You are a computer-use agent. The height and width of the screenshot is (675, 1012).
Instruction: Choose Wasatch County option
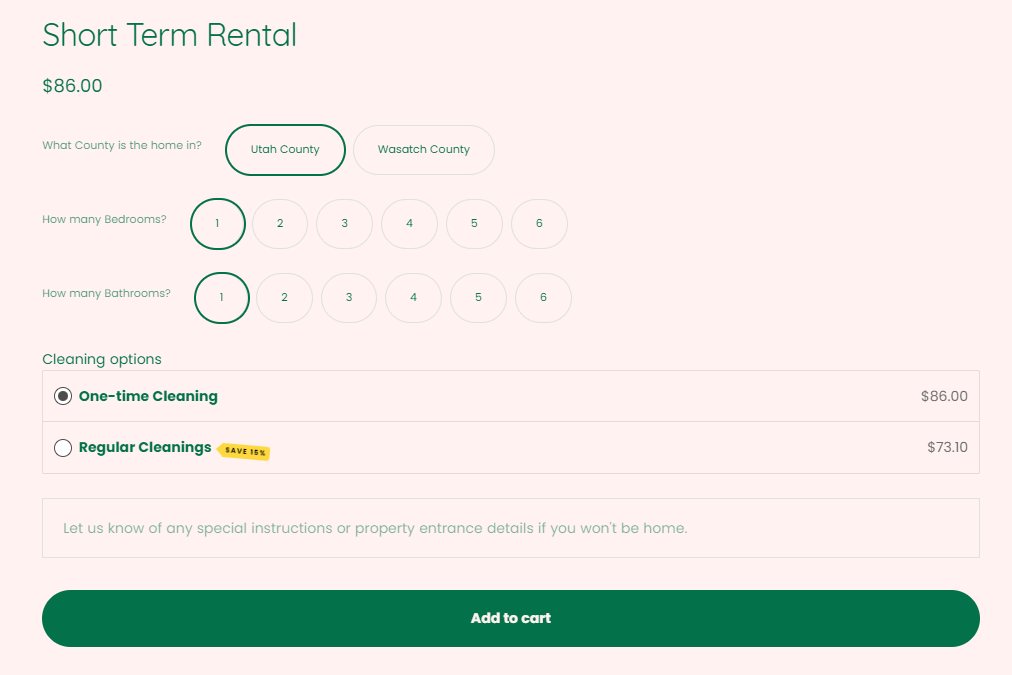(423, 150)
